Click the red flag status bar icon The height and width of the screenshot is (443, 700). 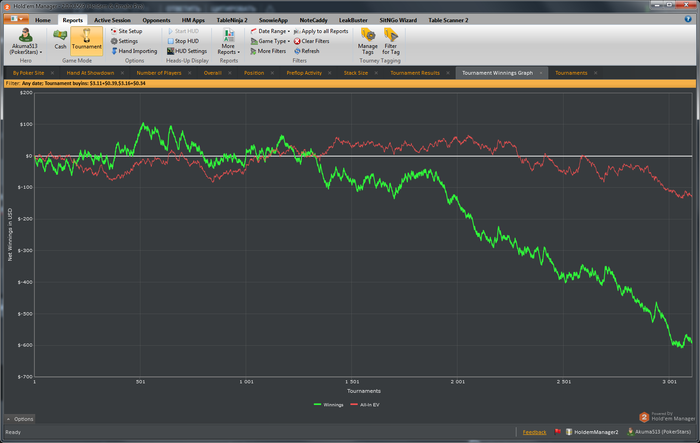557,432
